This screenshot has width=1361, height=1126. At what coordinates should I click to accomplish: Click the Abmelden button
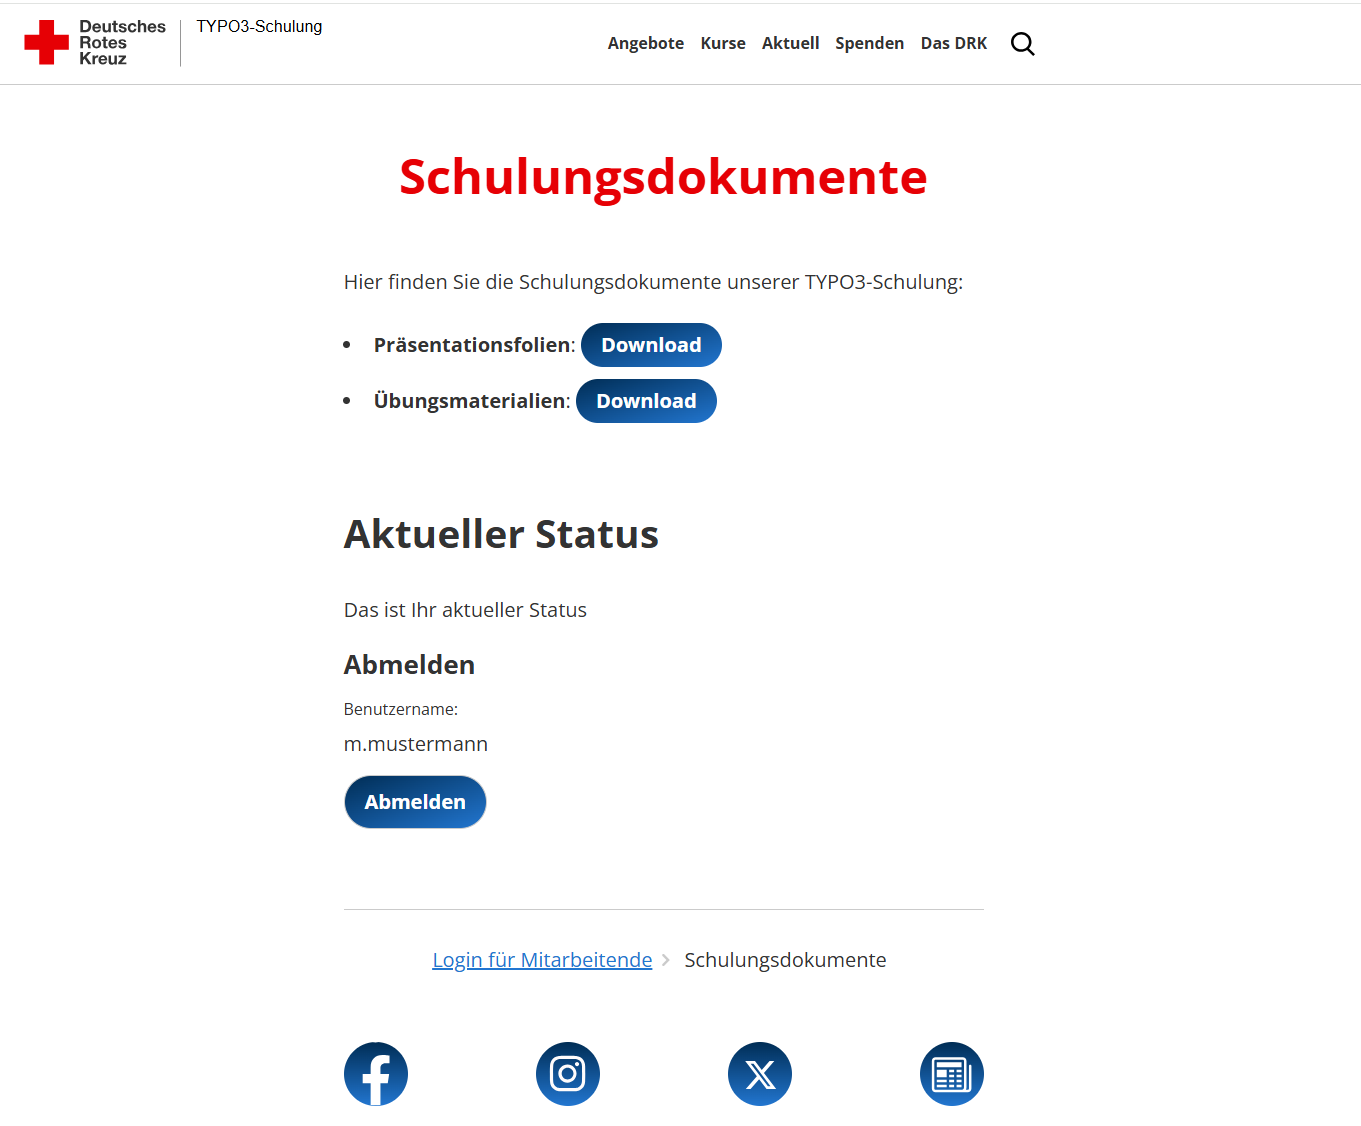tap(415, 802)
